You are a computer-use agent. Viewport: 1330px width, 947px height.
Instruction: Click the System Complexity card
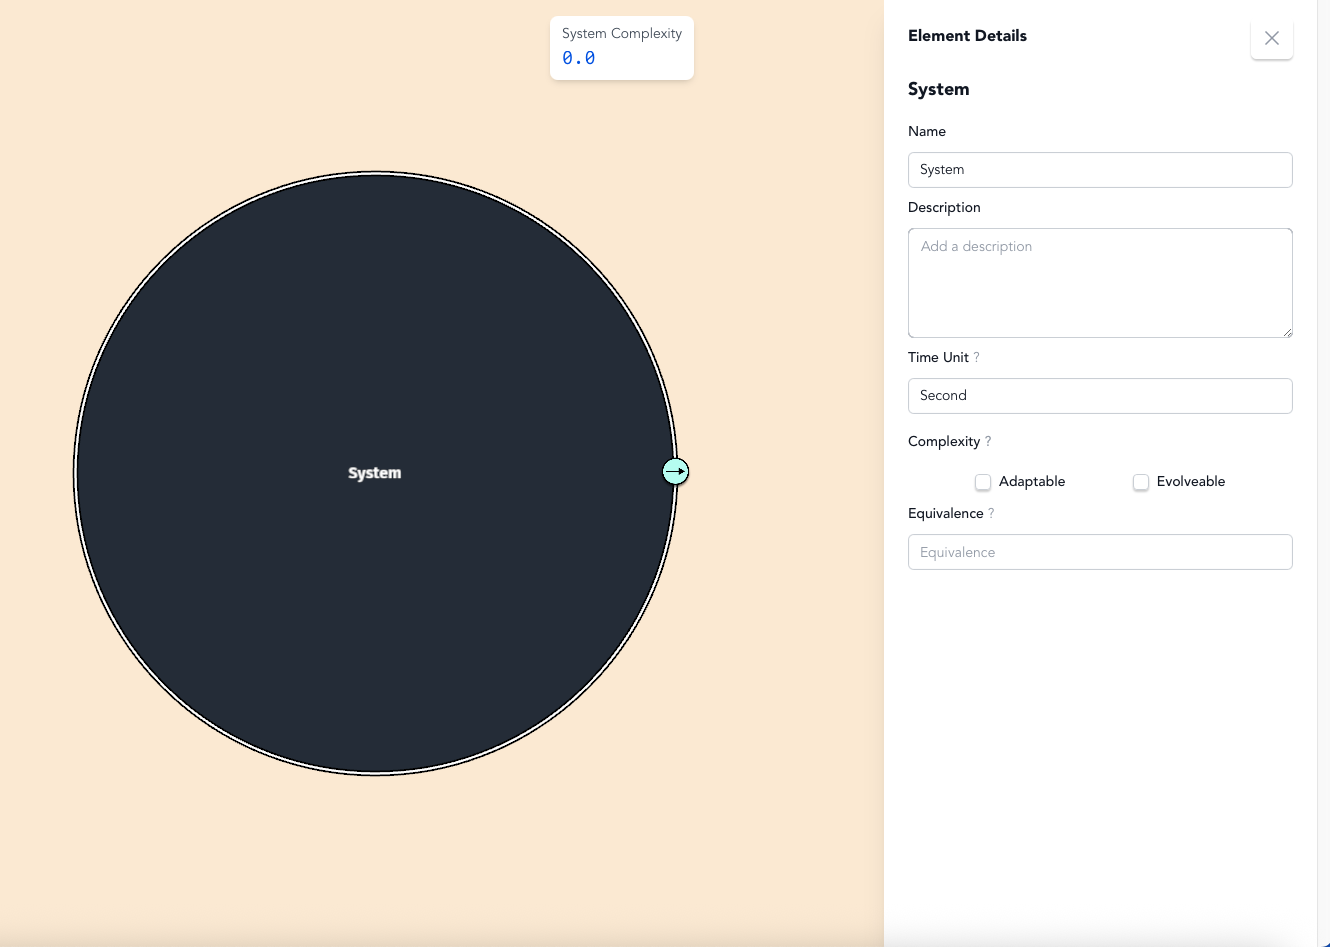tap(621, 47)
